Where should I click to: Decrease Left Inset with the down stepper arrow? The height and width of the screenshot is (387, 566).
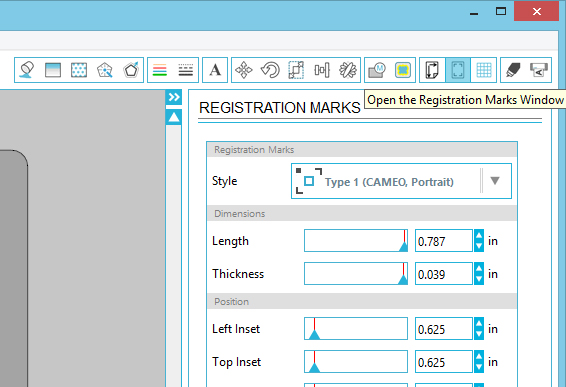click(x=479, y=334)
